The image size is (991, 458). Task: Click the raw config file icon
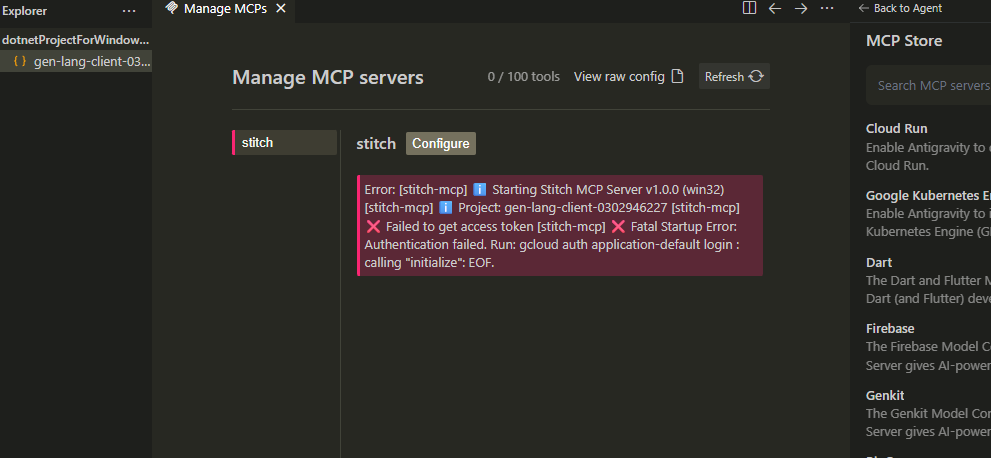click(x=677, y=77)
